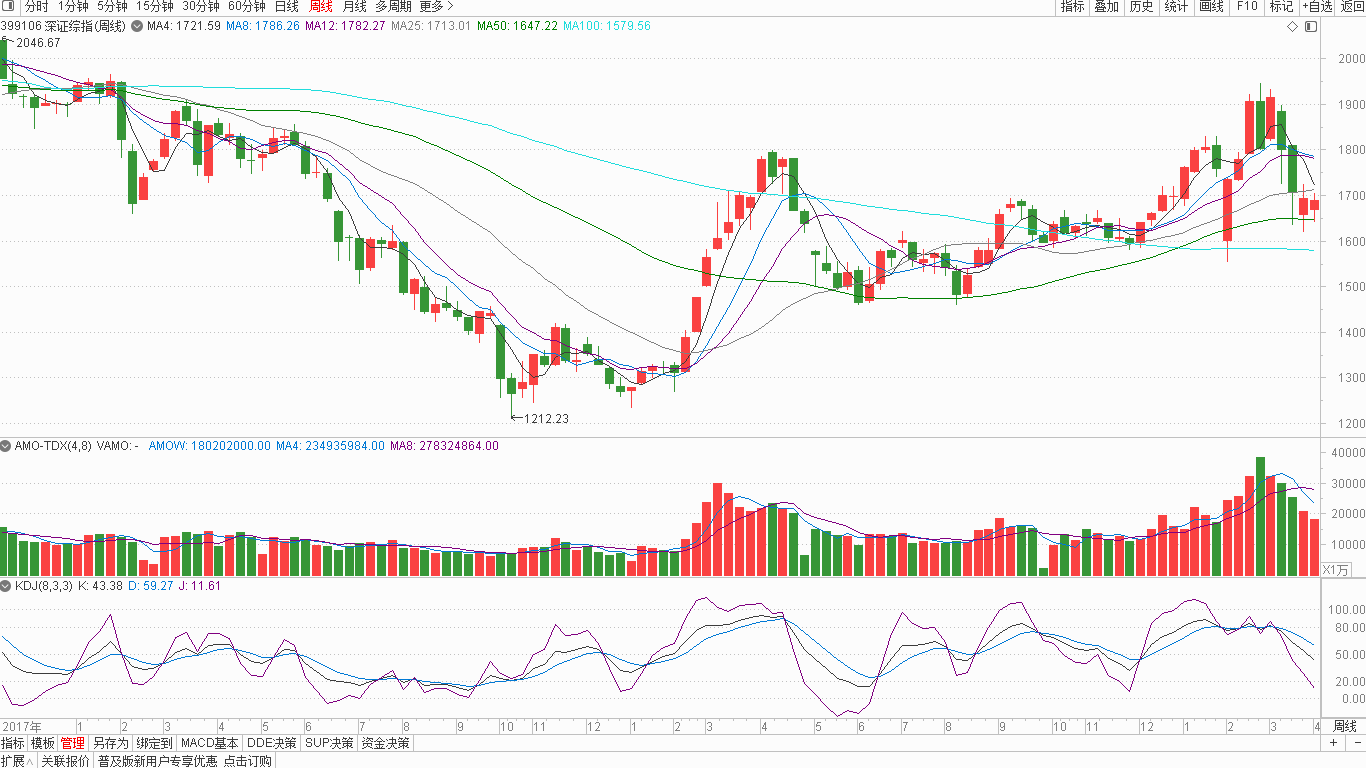The image size is (1366, 768).
Task: Click the 399106 深证综指(周线) title
Action: [x=64, y=26]
